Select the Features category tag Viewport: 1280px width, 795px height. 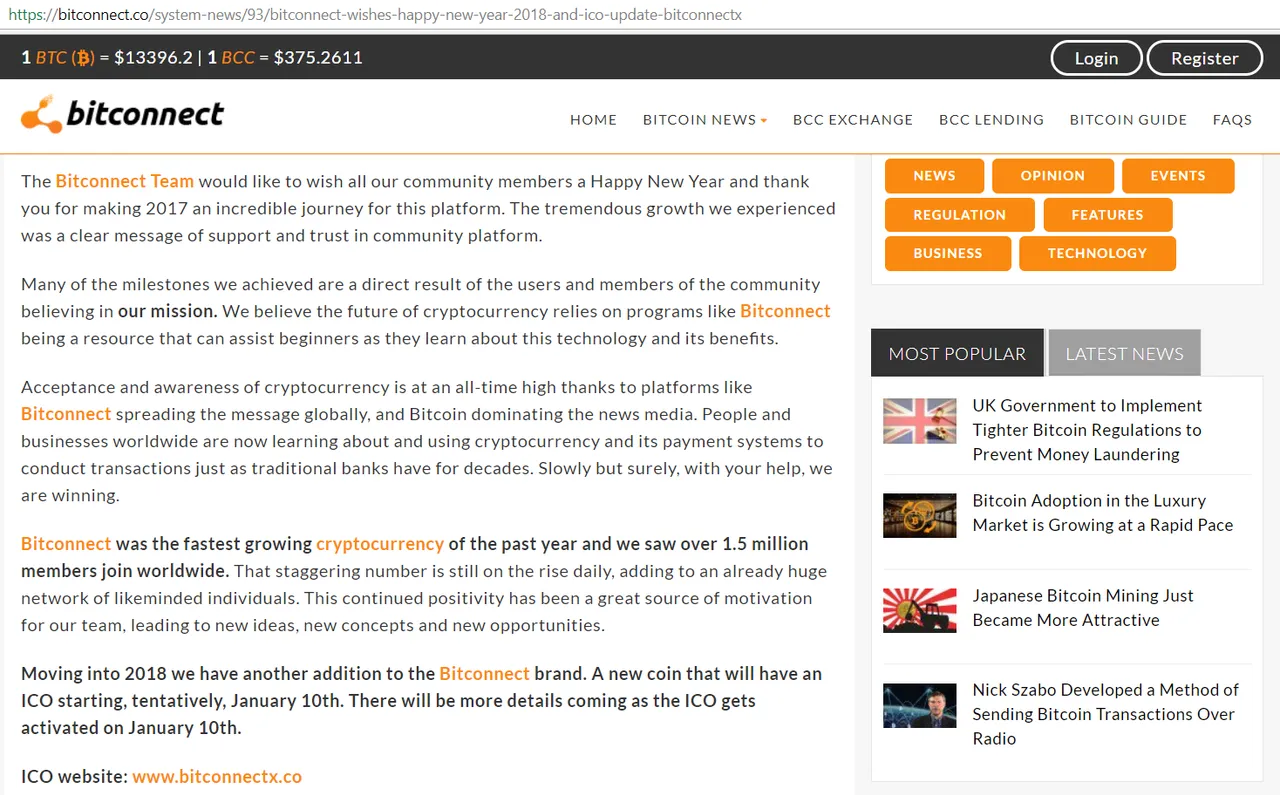click(x=1107, y=215)
